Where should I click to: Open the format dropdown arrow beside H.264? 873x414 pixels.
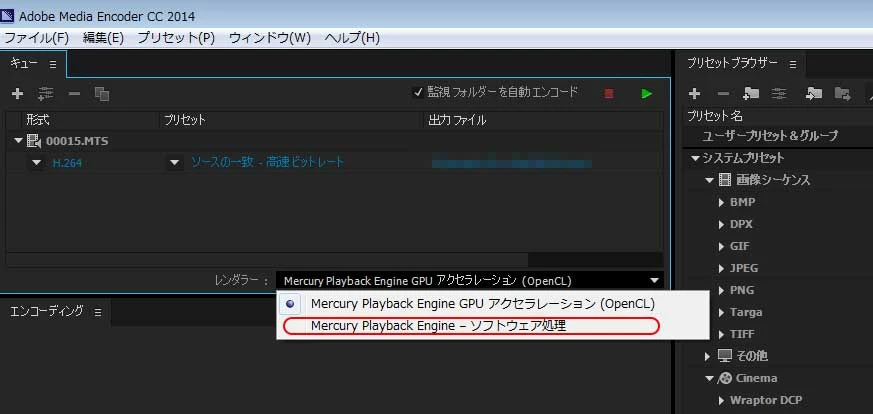tap(37, 162)
